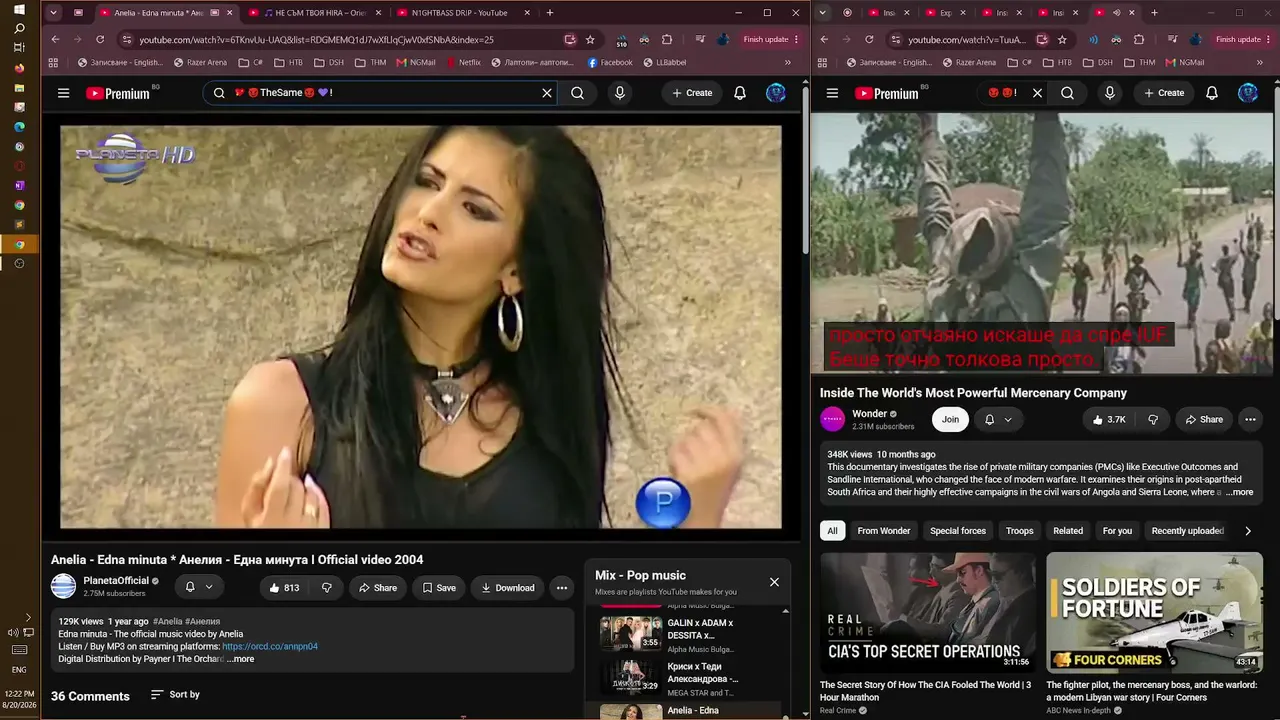This screenshot has height=720, width=1280.
Task: Open YouTube guide menu in right window
Action: [832, 93]
